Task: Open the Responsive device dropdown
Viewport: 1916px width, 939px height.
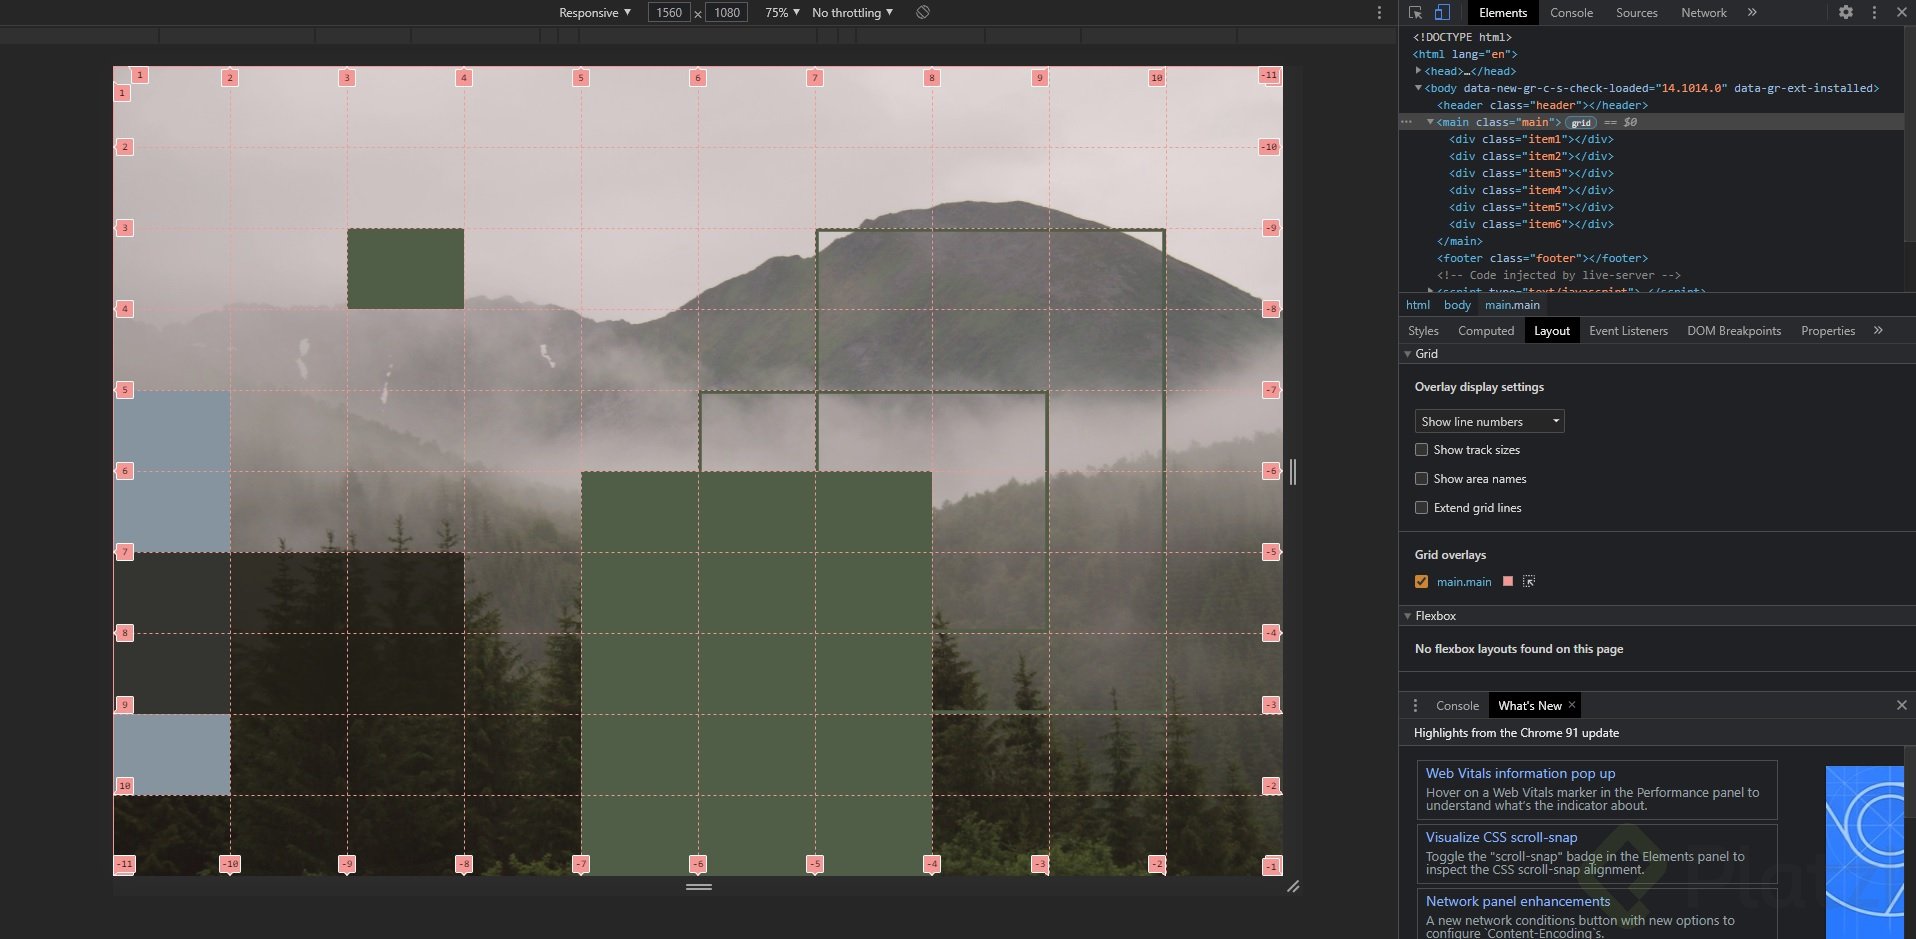Action: pos(595,12)
